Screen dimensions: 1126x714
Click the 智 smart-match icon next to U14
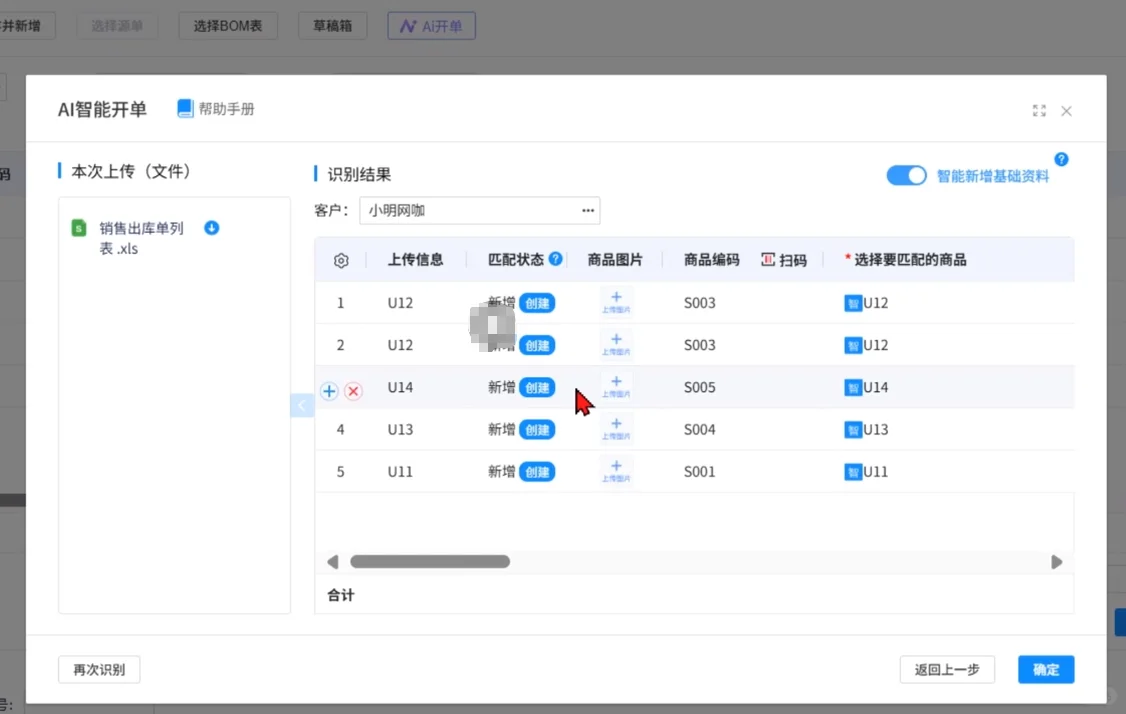point(852,387)
